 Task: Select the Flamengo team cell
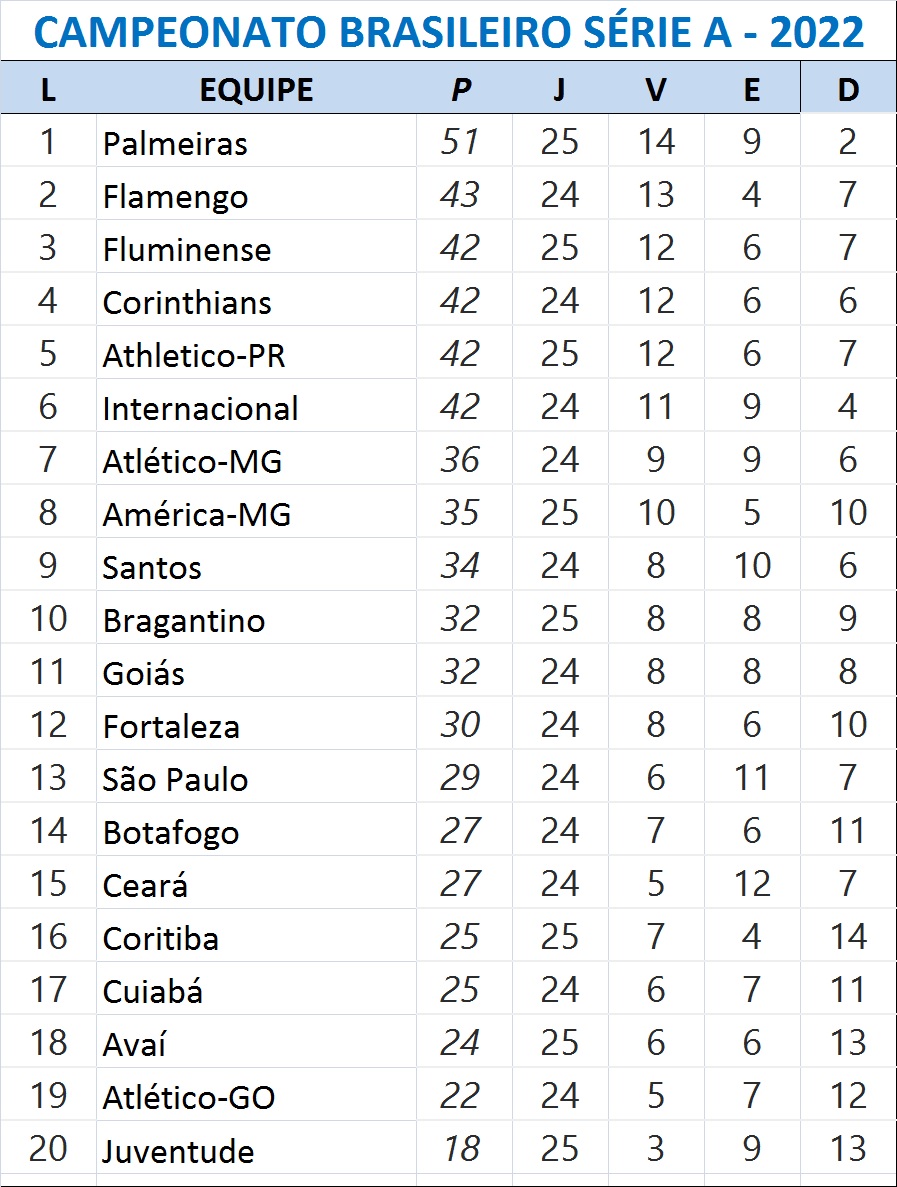tap(256, 195)
